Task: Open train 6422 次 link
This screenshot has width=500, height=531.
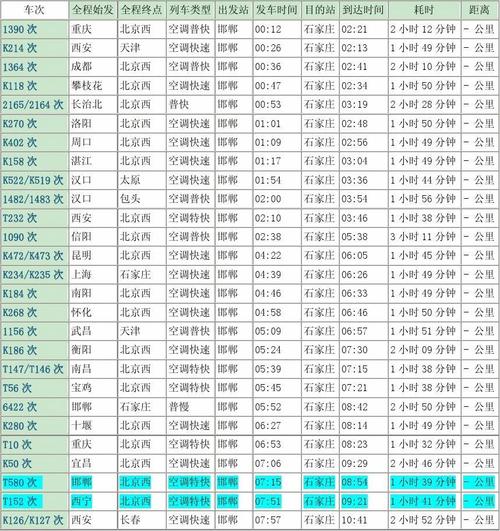Action: 20,407
